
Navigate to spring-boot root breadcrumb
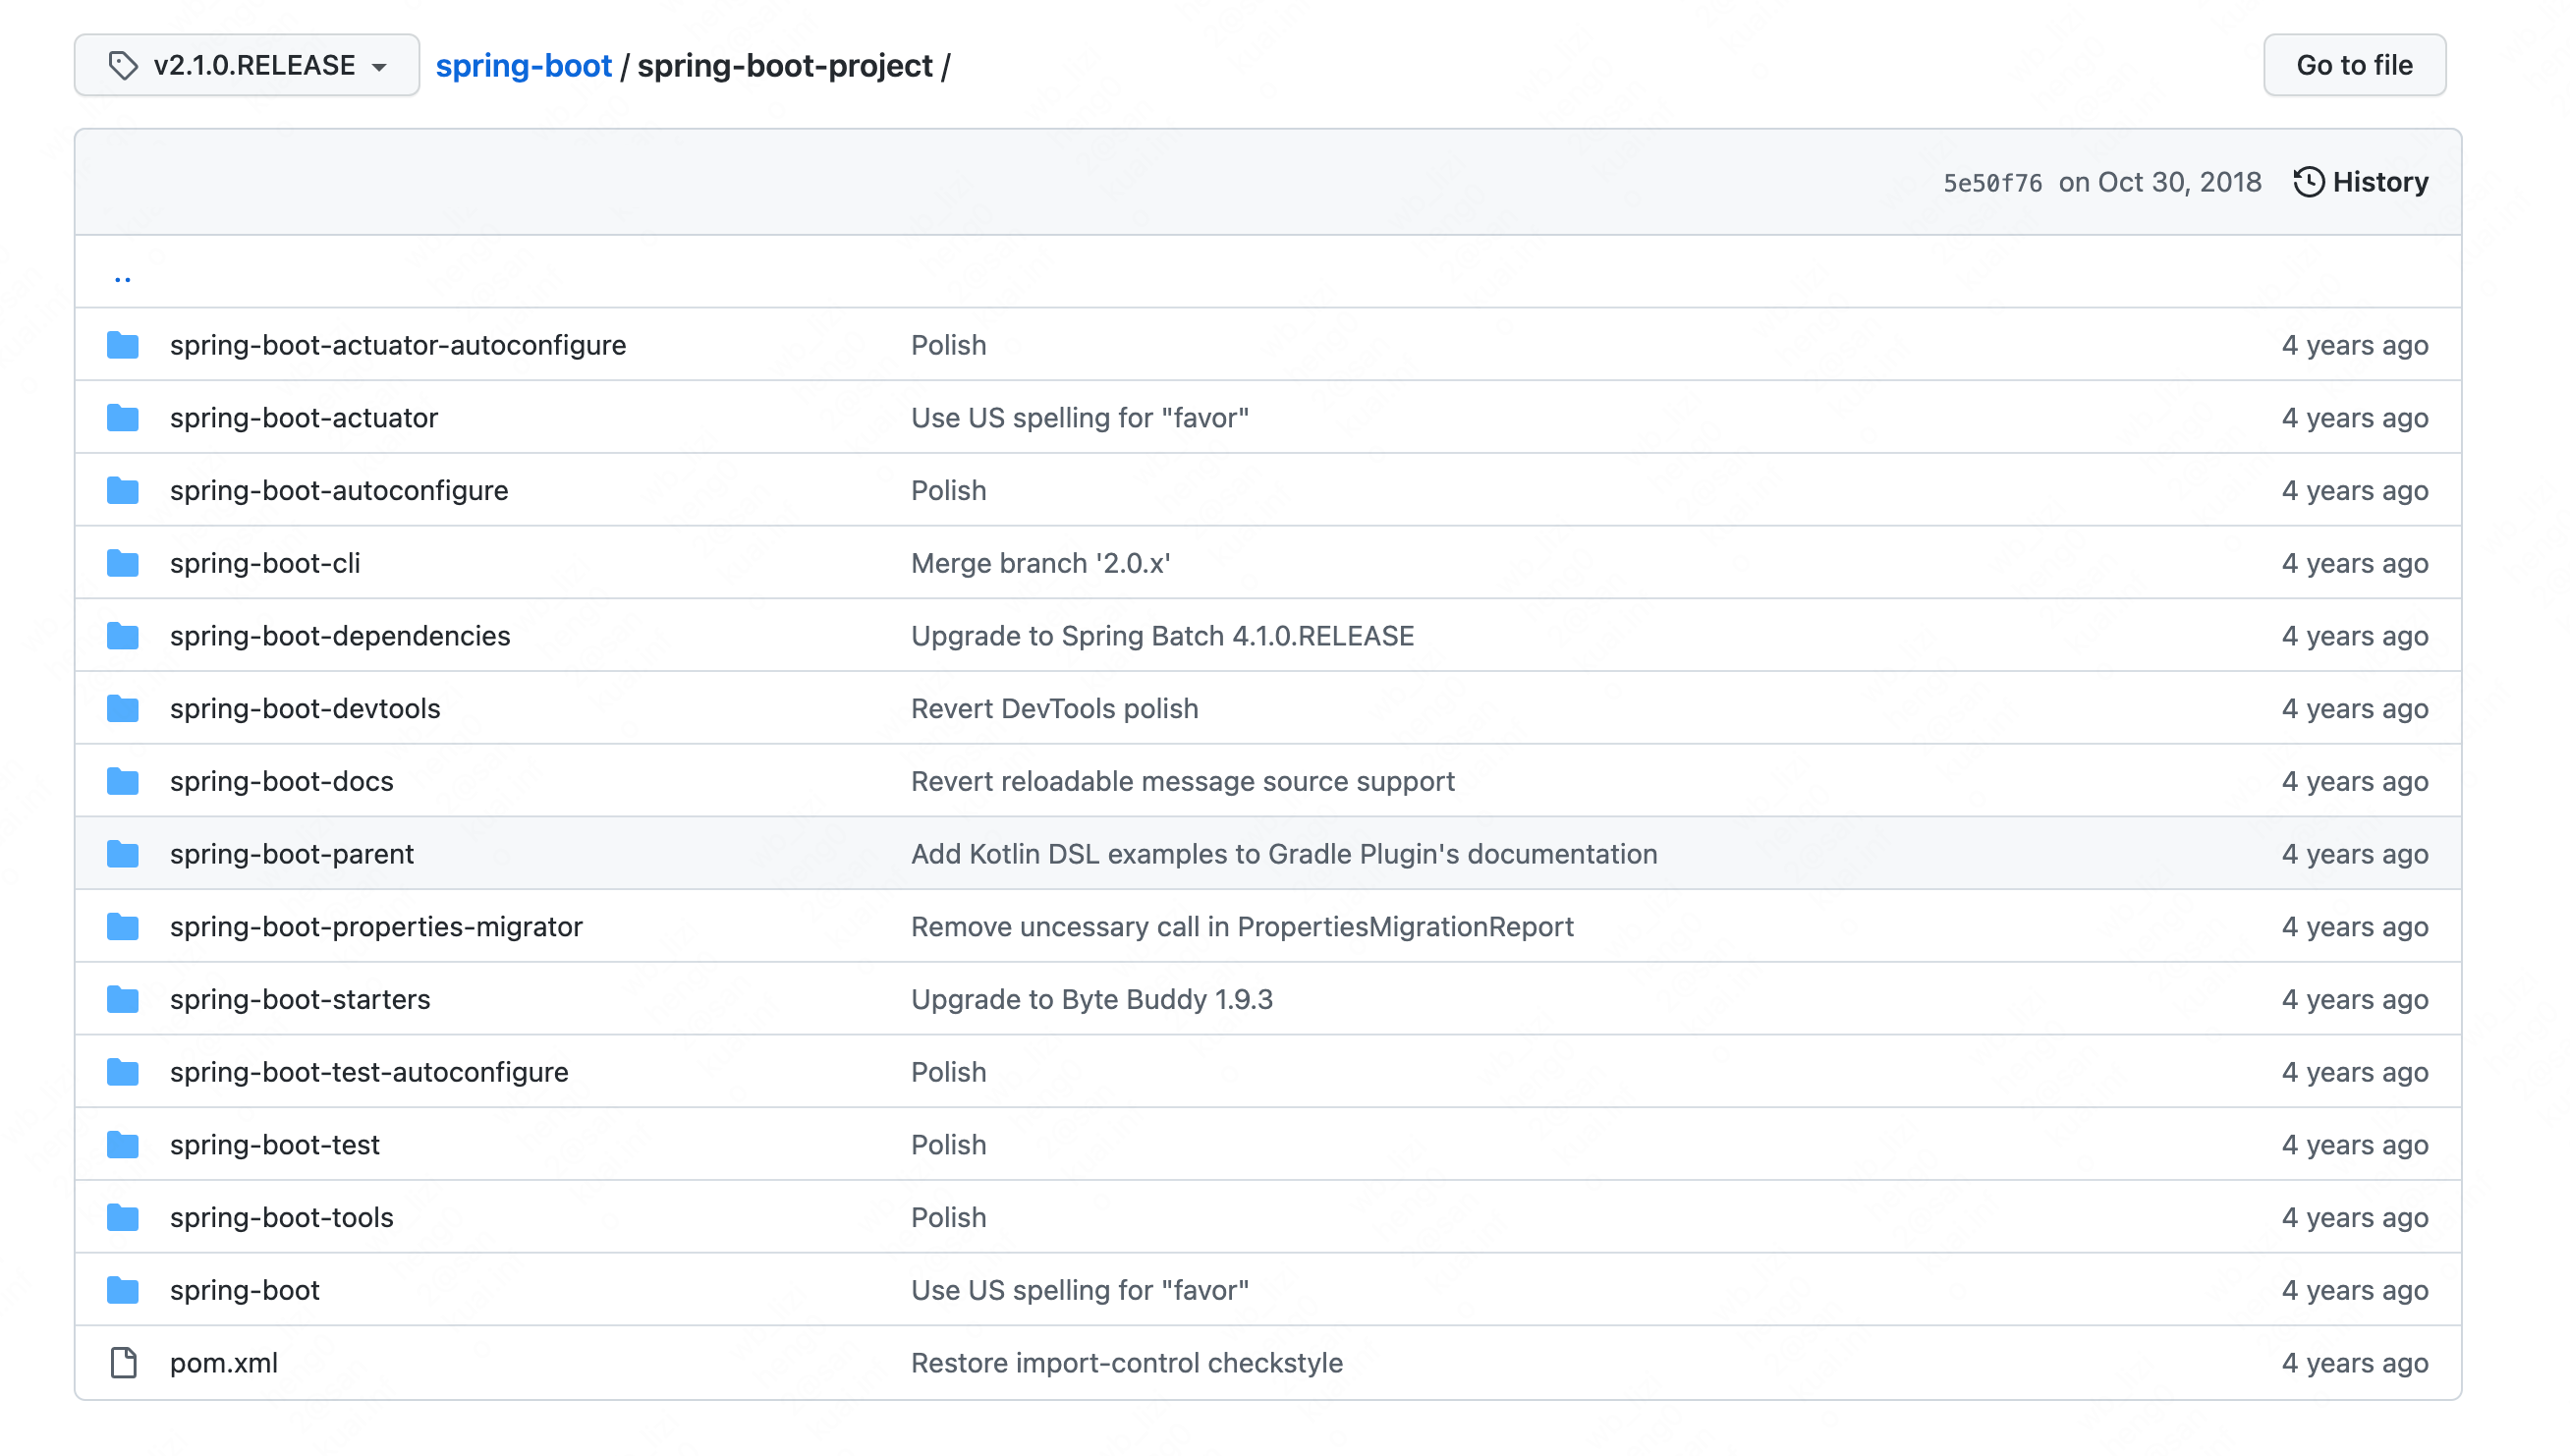523,66
